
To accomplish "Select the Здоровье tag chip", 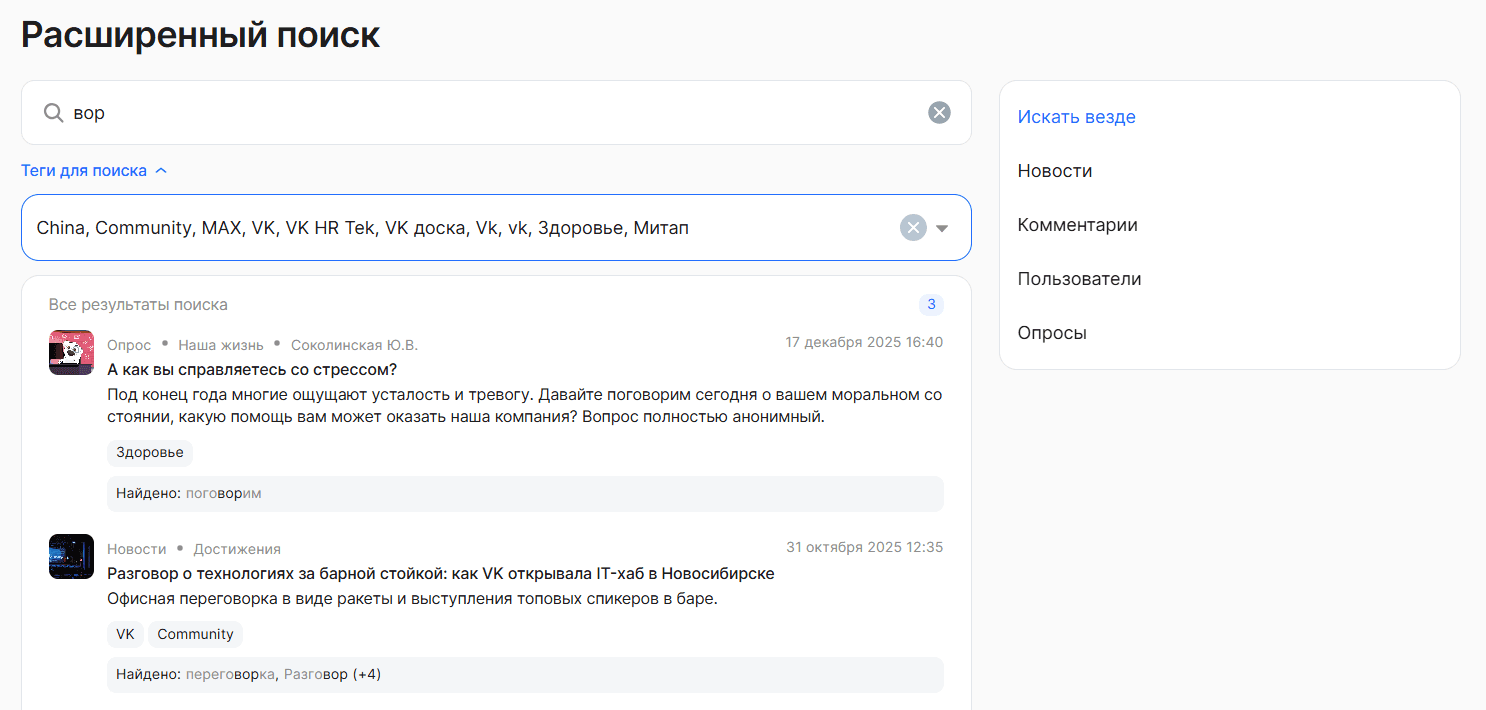I will pyautogui.click(x=149, y=453).
